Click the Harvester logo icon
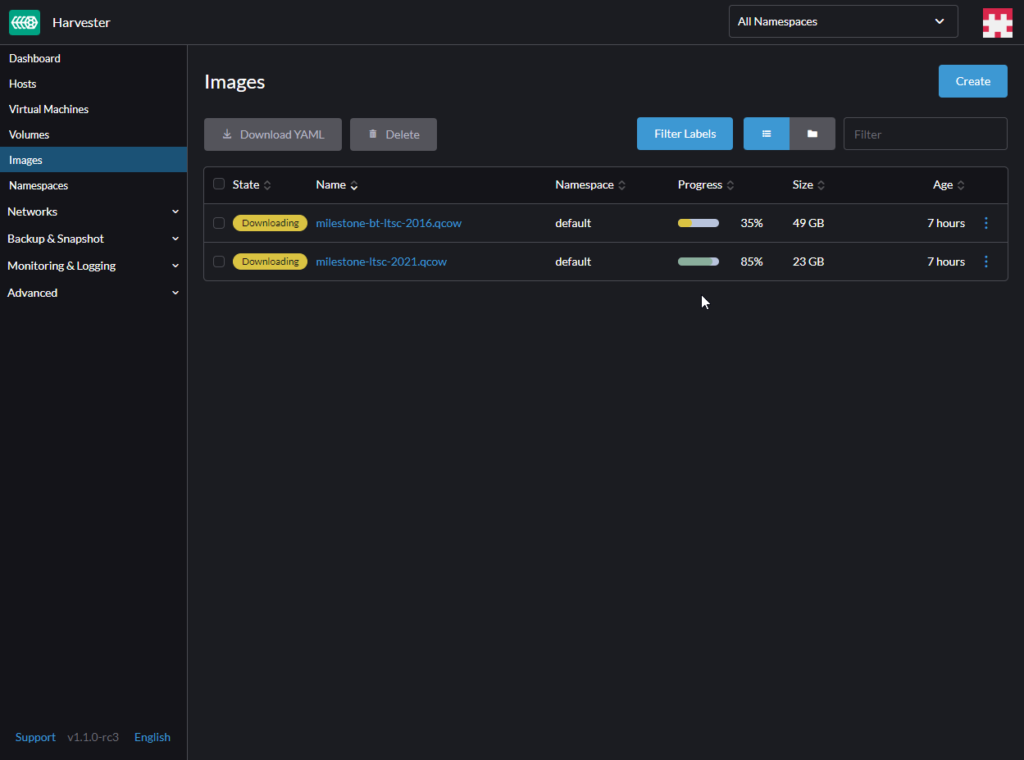Viewport: 1024px width, 760px height. 25,22
